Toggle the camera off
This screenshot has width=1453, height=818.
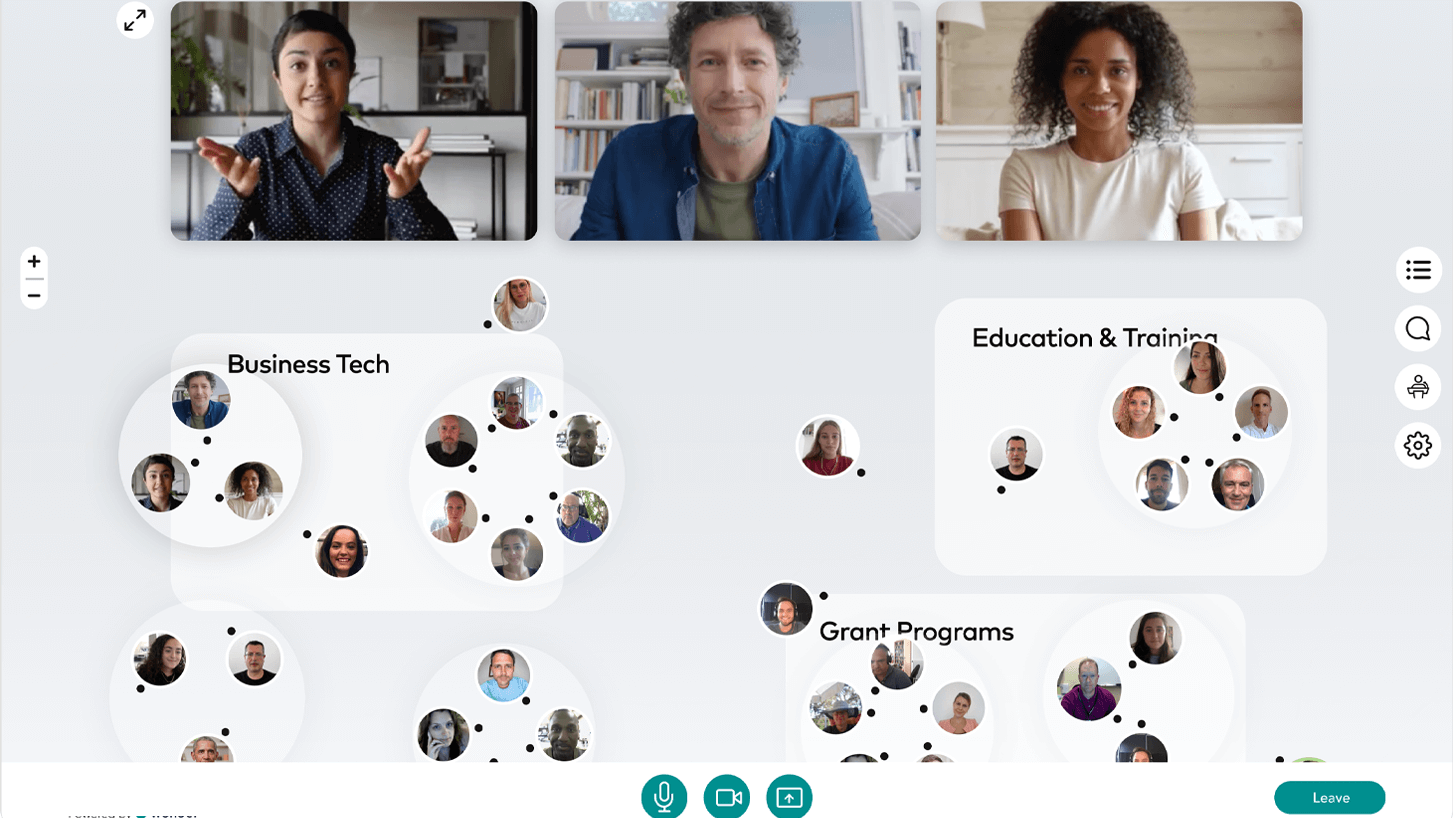pos(727,797)
